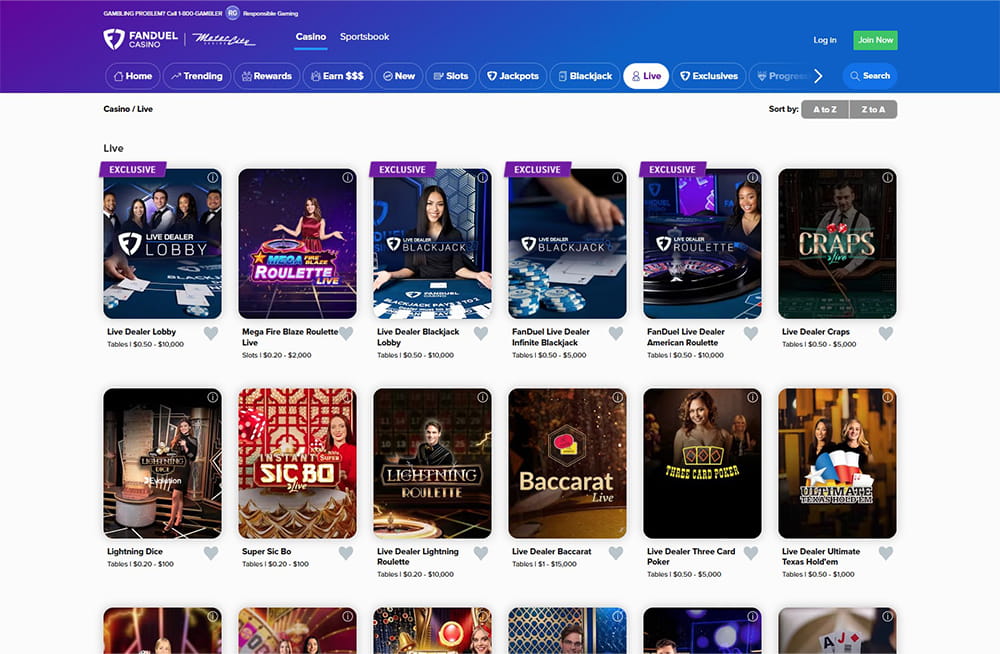Favorite FanDuel Live Dealer Infinite Blackjack

(x=616, y=333)
